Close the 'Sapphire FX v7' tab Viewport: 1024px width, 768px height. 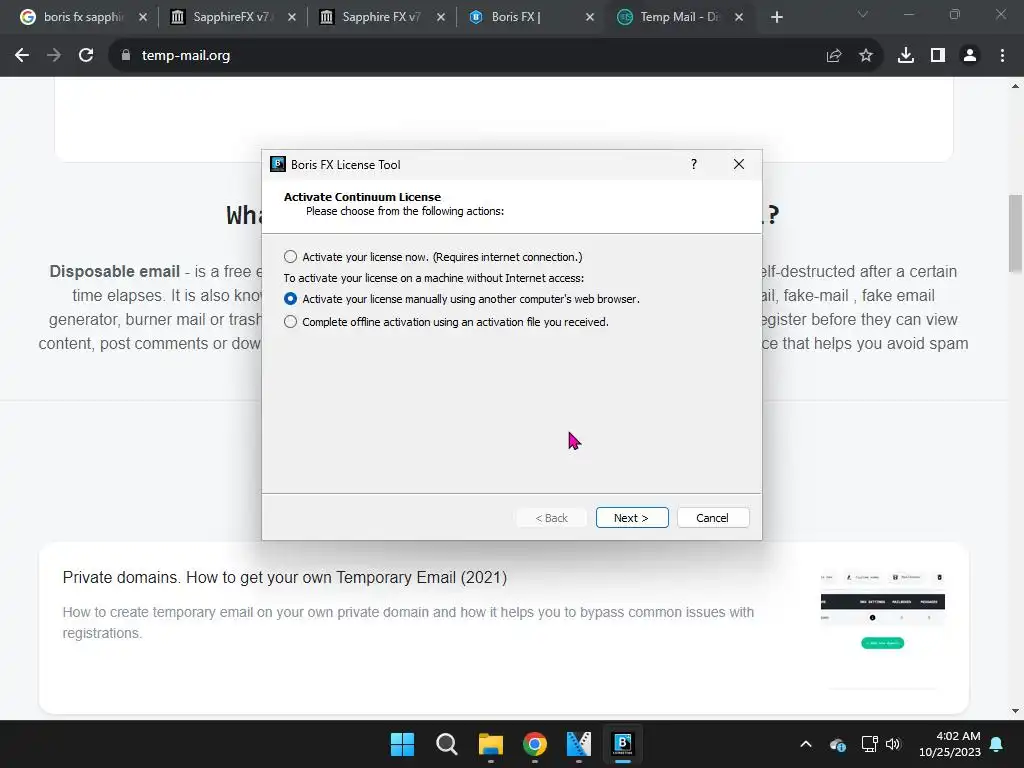(x=441, y=18)
